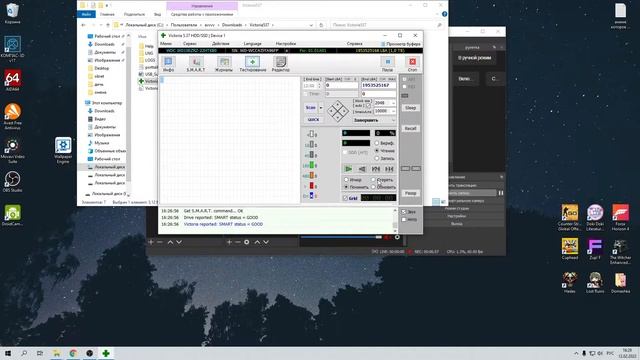Open File Explorer from the taskbar
The width and height of the screenshot is (640, 360).
(x=56, y=353)
